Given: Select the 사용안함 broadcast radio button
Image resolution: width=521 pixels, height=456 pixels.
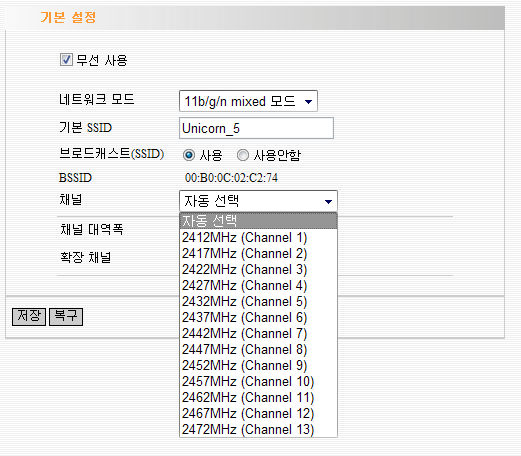Looking at the screenshot, I should [243, 155].
